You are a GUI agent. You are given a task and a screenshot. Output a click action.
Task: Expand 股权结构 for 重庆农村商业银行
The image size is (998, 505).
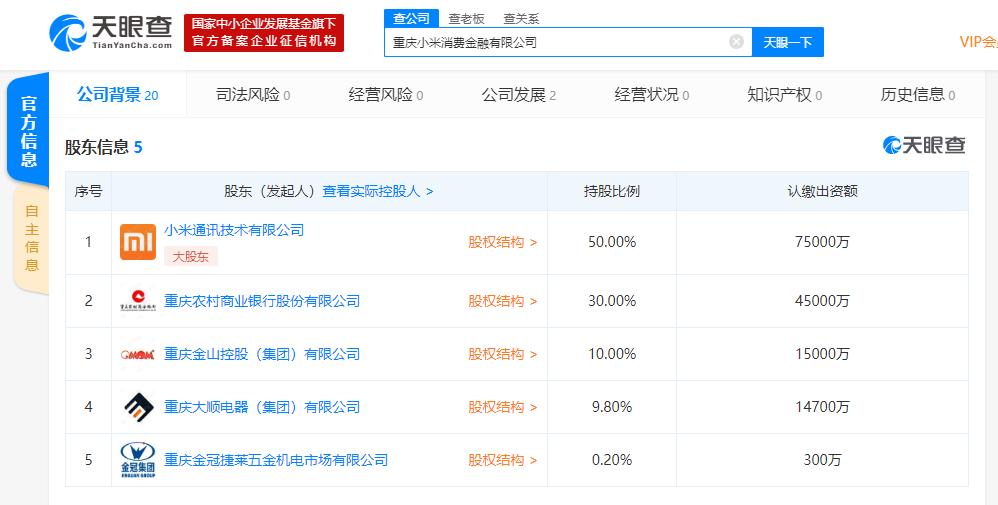coord(503,301)
